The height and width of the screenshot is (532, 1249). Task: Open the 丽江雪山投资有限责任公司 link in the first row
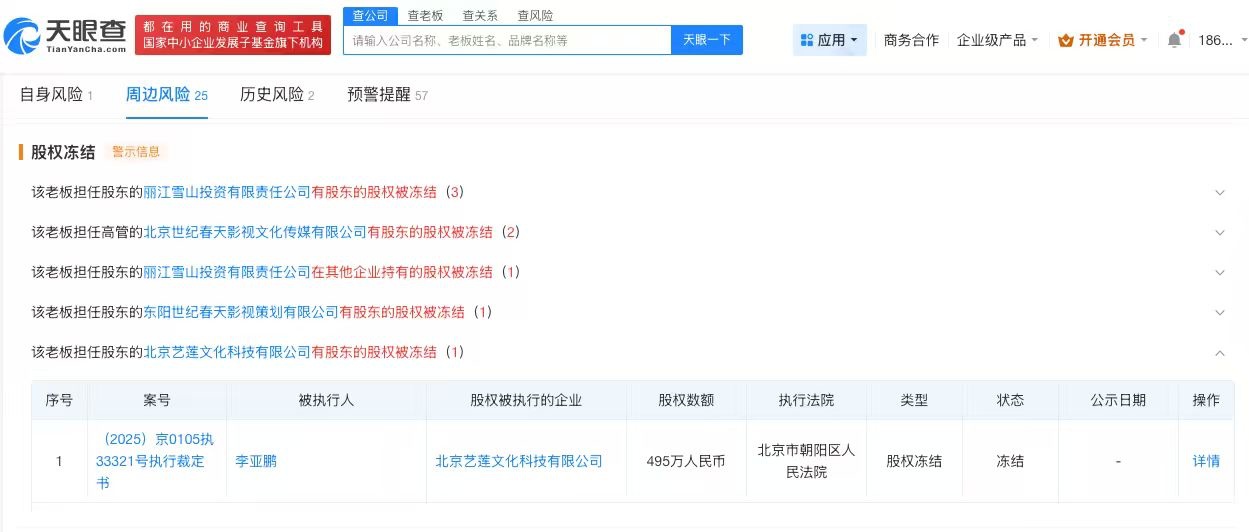(x=227, y=192)
